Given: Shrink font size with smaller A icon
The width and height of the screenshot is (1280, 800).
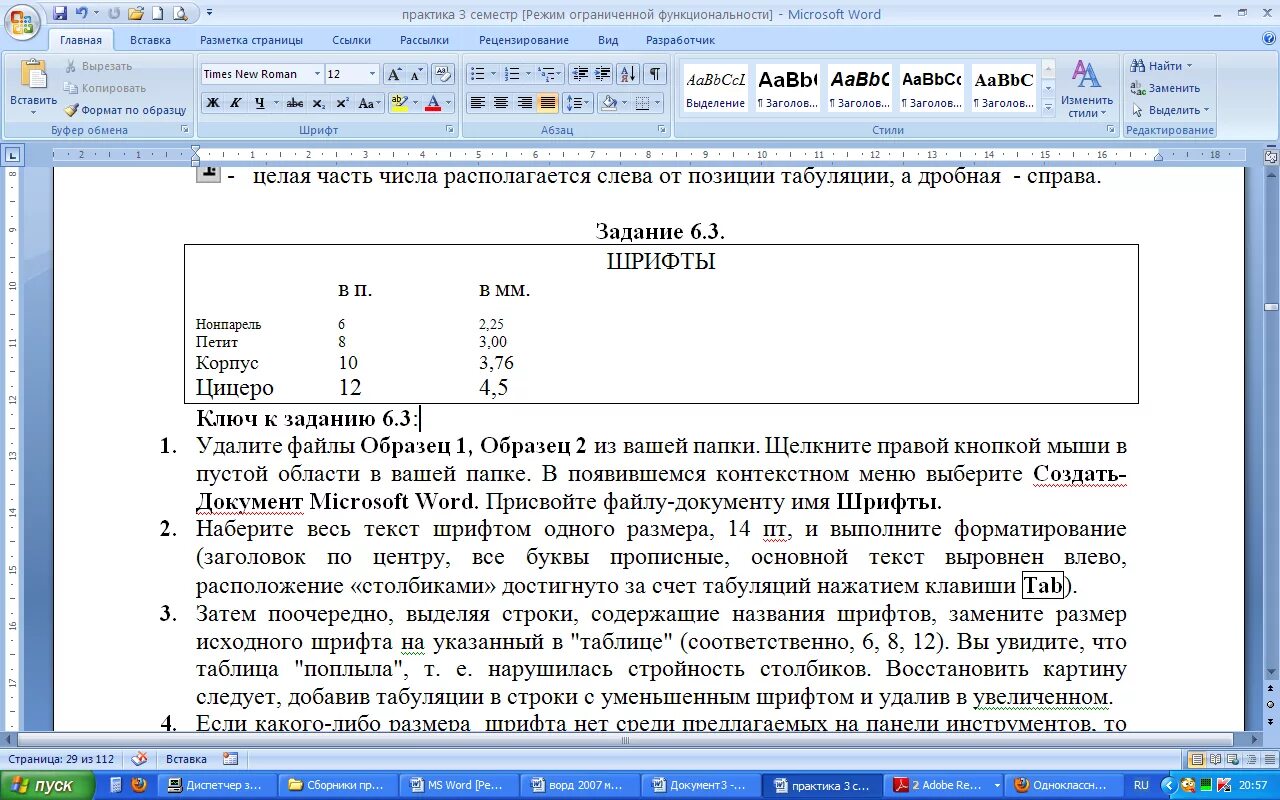Looking at the screenshot, I should (417, 74).
